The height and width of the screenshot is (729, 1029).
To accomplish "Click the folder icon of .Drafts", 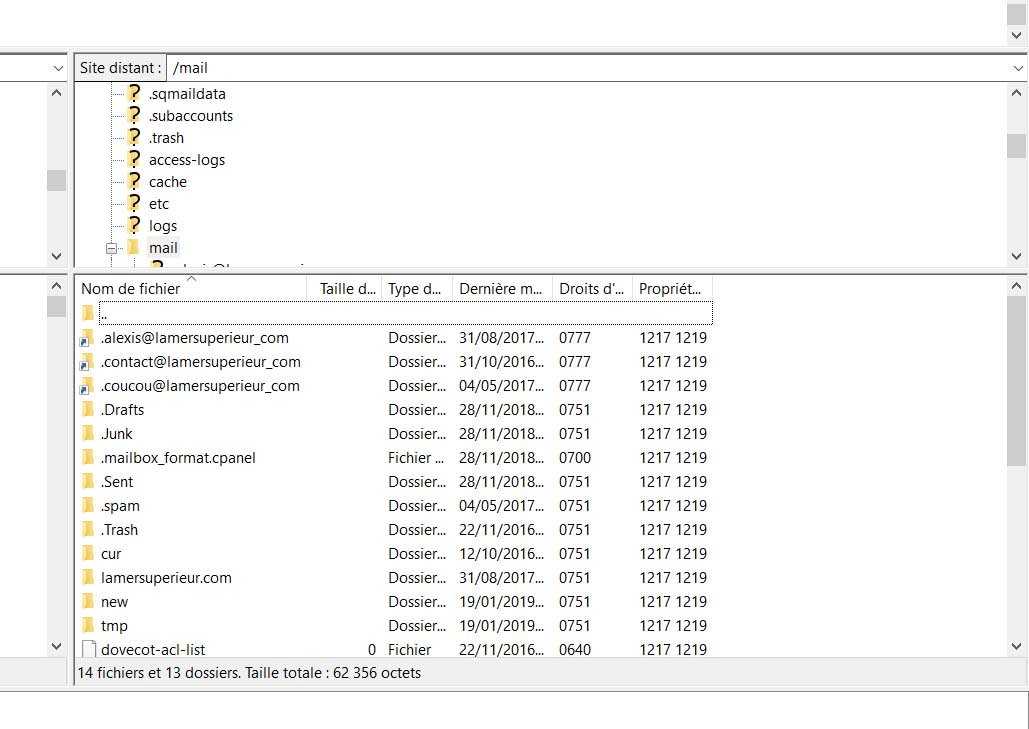I will [x=88, y=409].
